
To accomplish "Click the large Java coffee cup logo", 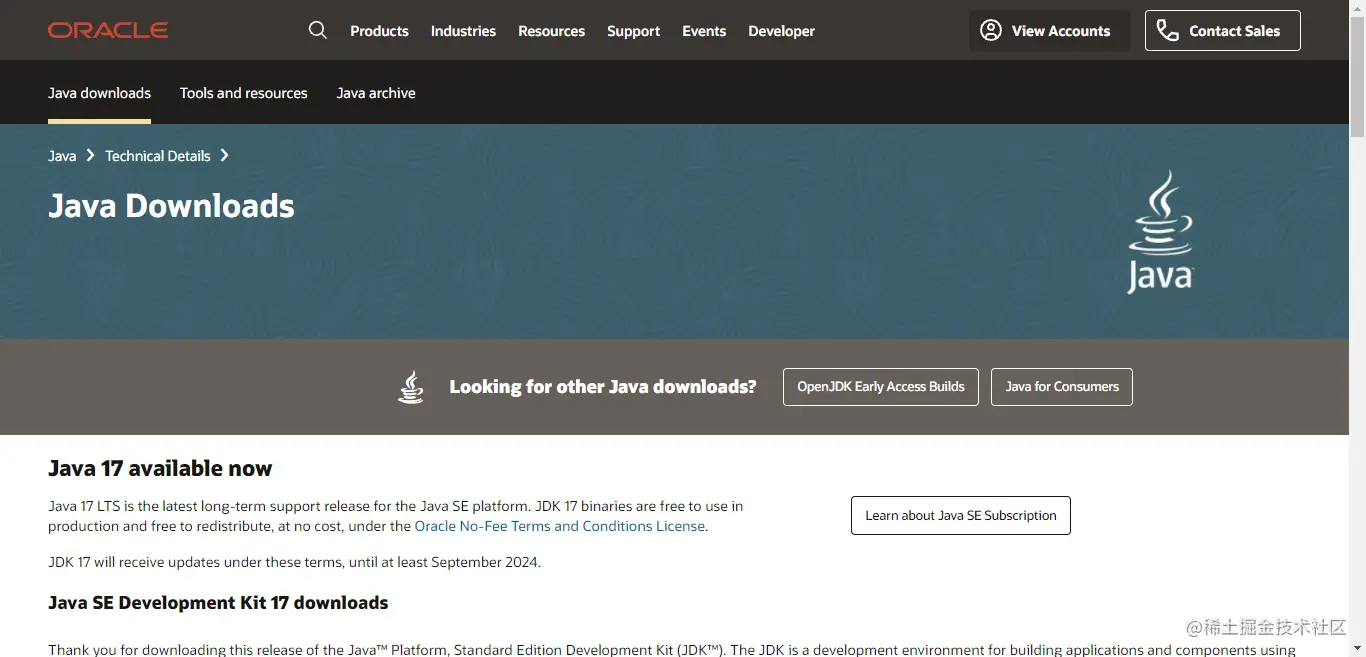I will [1160, 232].
